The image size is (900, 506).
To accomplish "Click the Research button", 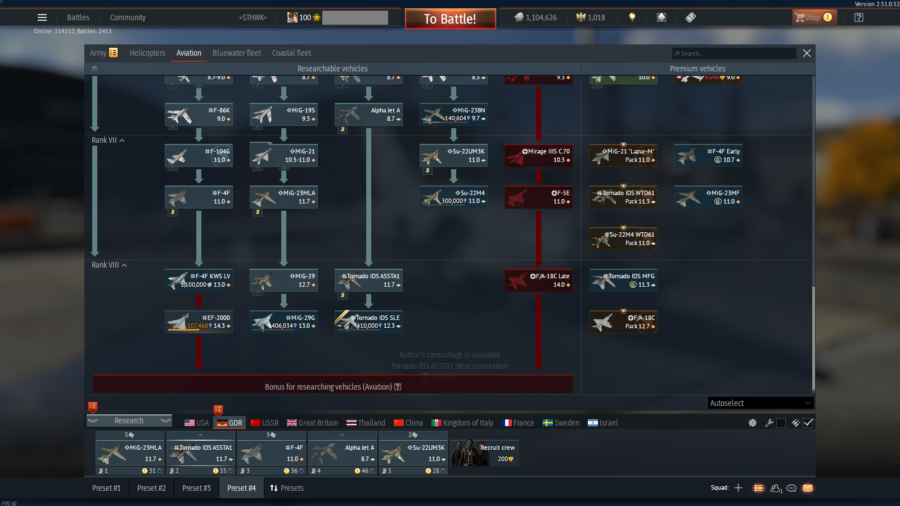I will coord(129,421).
